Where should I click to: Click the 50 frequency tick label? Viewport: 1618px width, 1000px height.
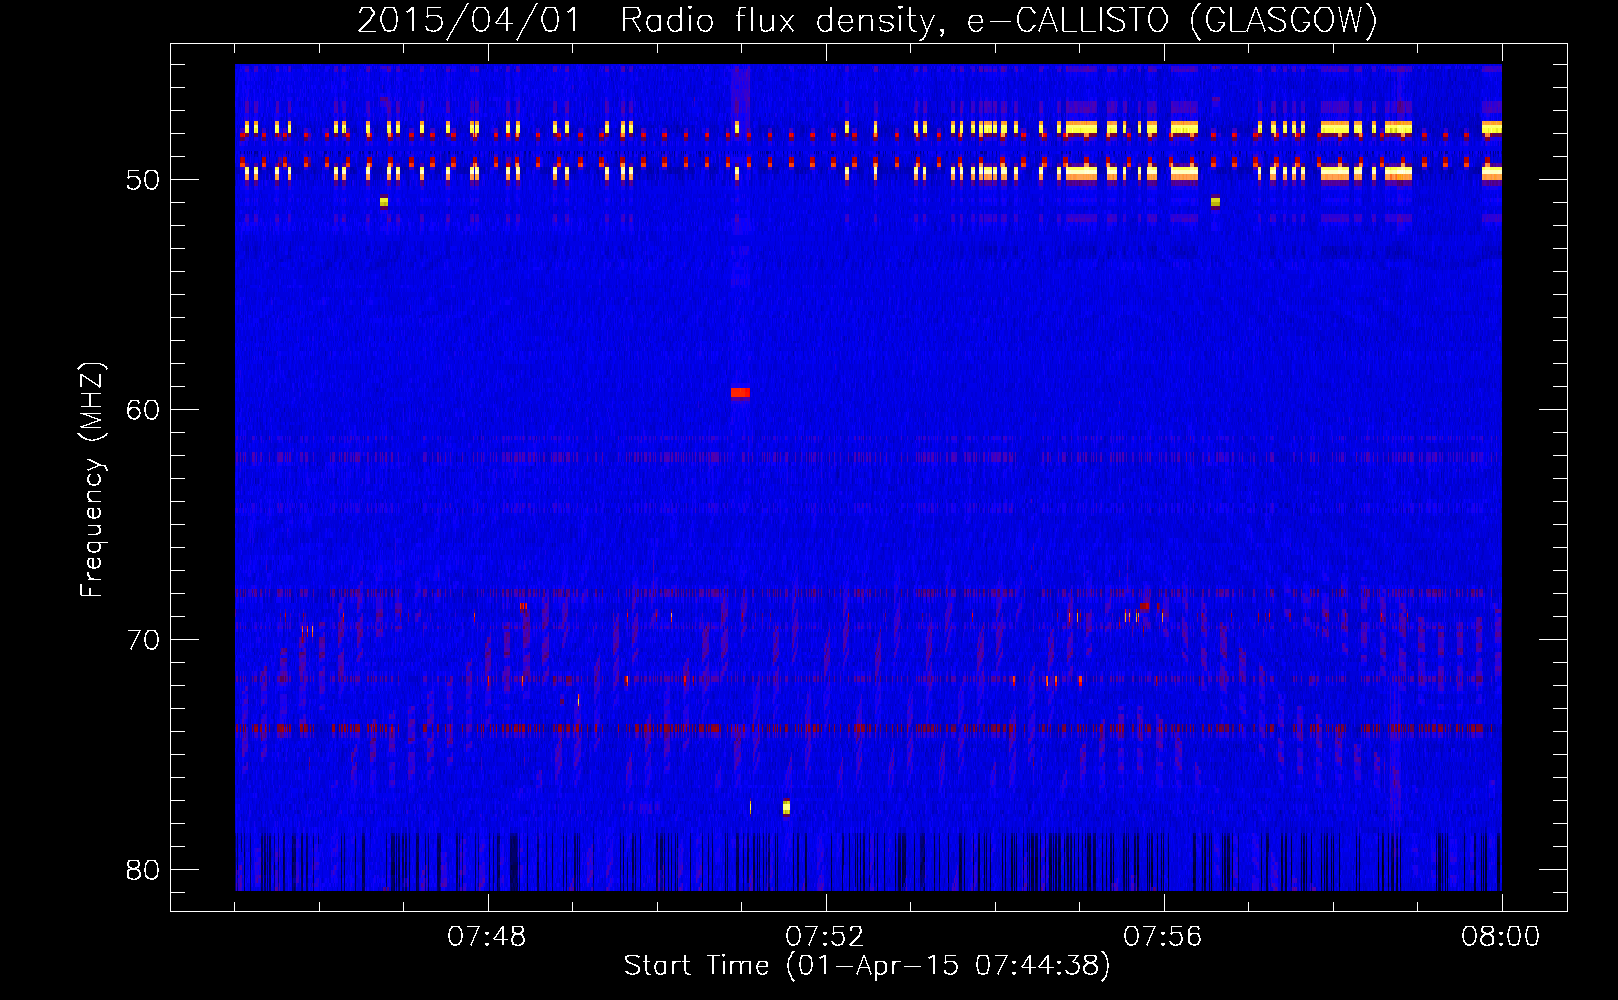(143, 180)
